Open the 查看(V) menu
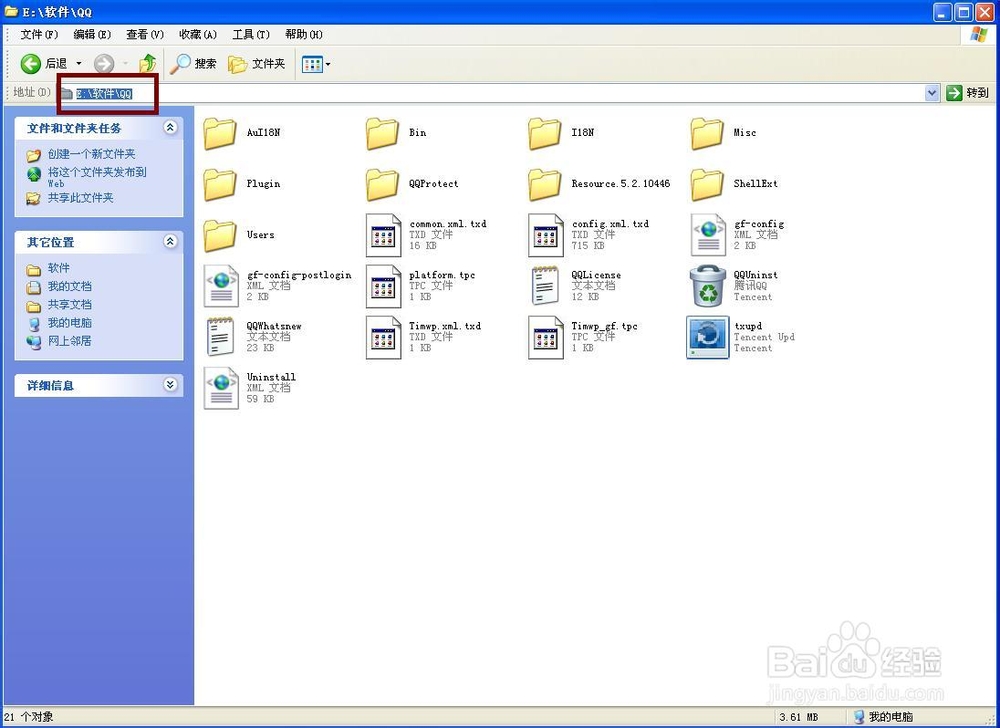Viewport: 1000px width, 728px height. click(x=145, y=34)
